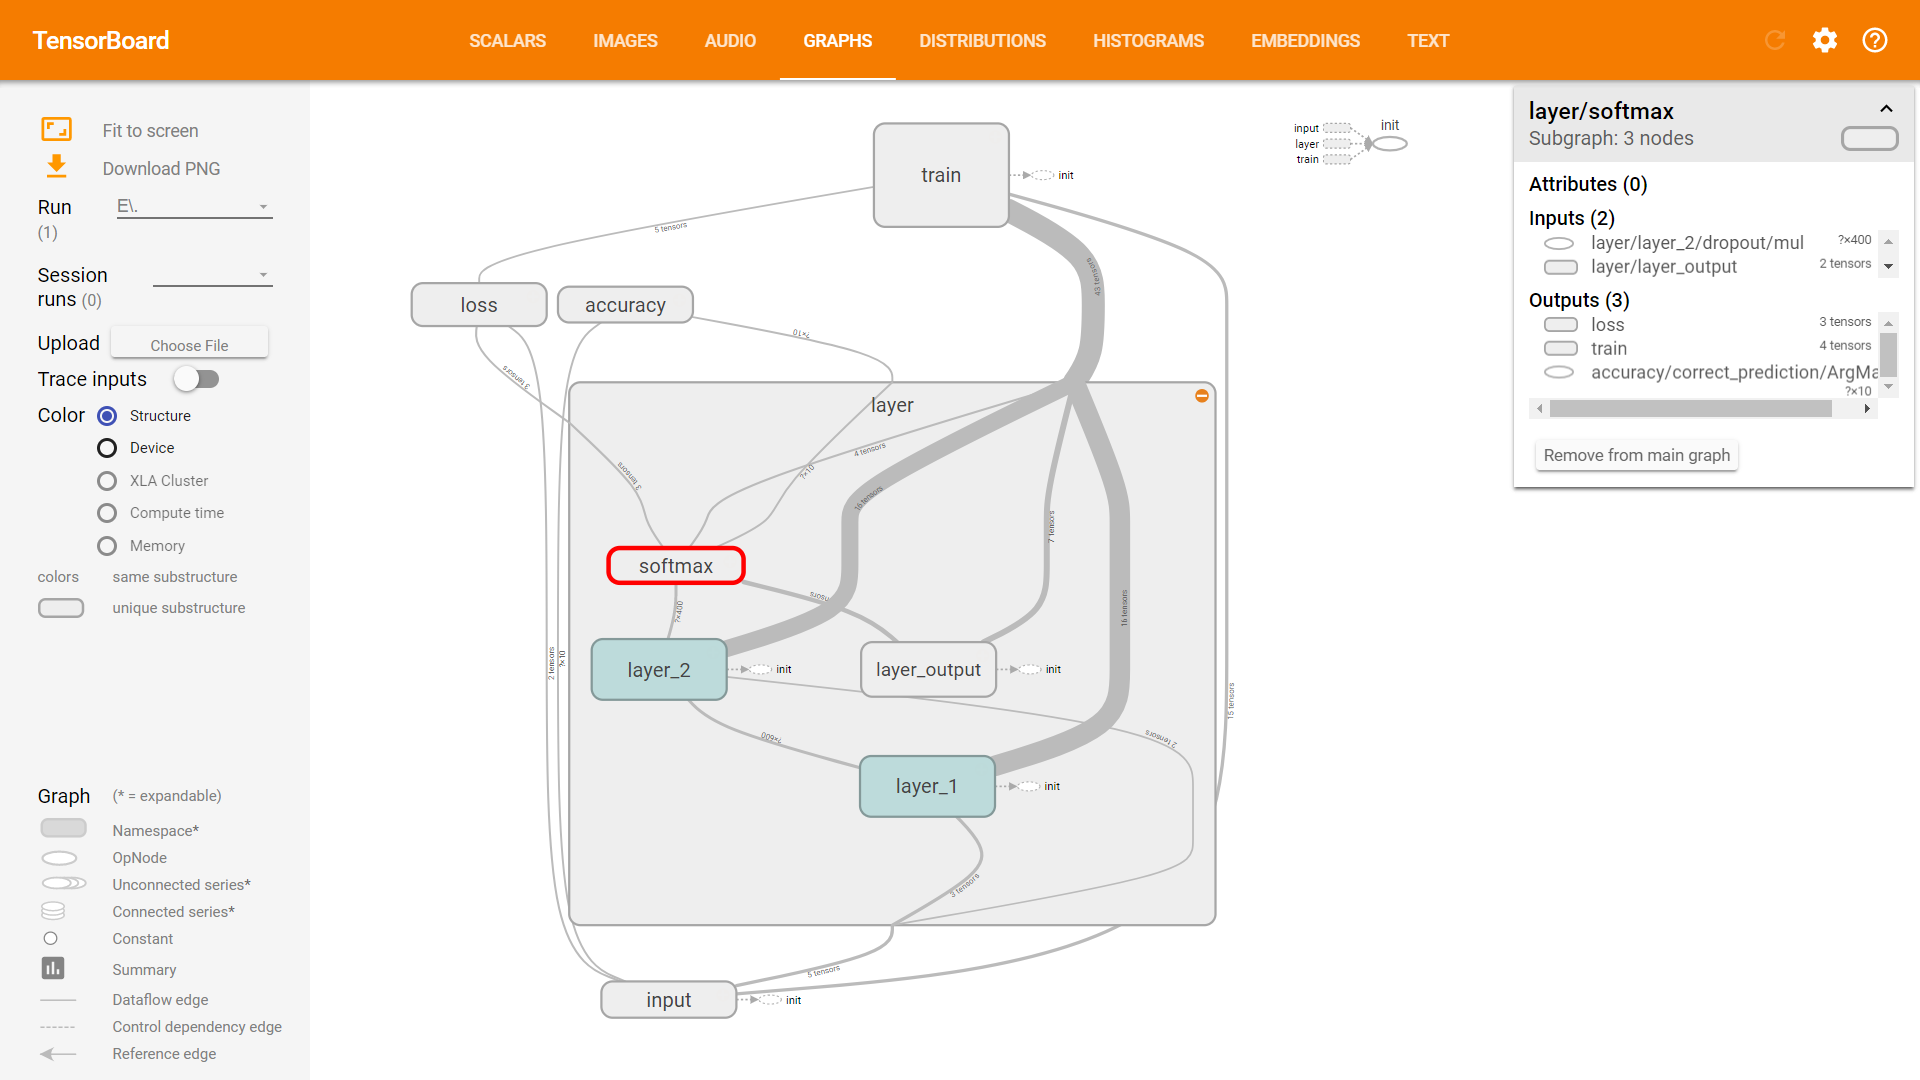Click the Choose File upload button
Viewport: 1920px width, 1080px height.
pyautogui.click(x=189, y=345)
